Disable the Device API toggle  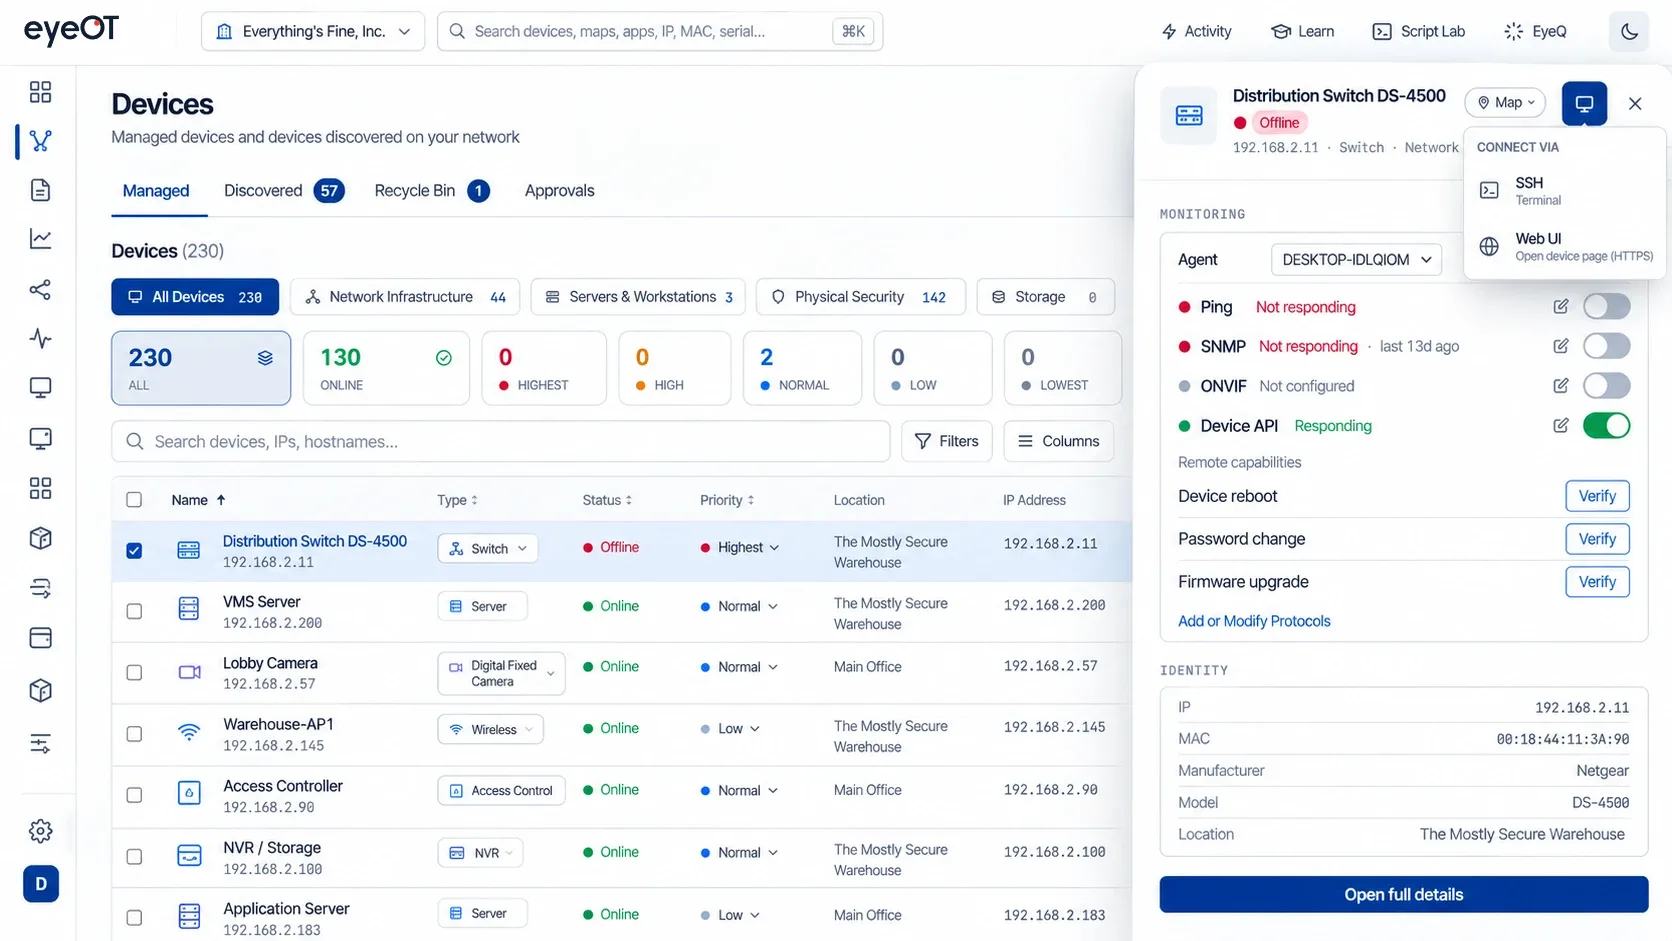(x=1607, y=425)
